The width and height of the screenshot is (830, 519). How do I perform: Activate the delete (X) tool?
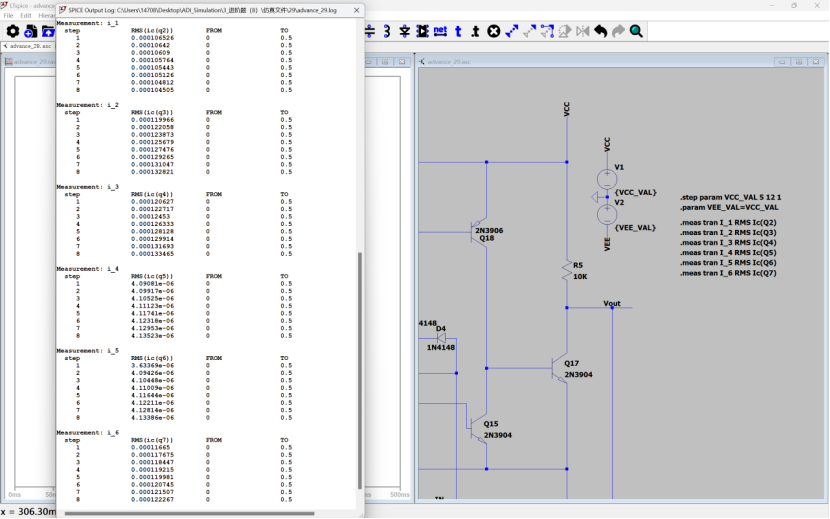pyautogui.click(x=493, y=31)
